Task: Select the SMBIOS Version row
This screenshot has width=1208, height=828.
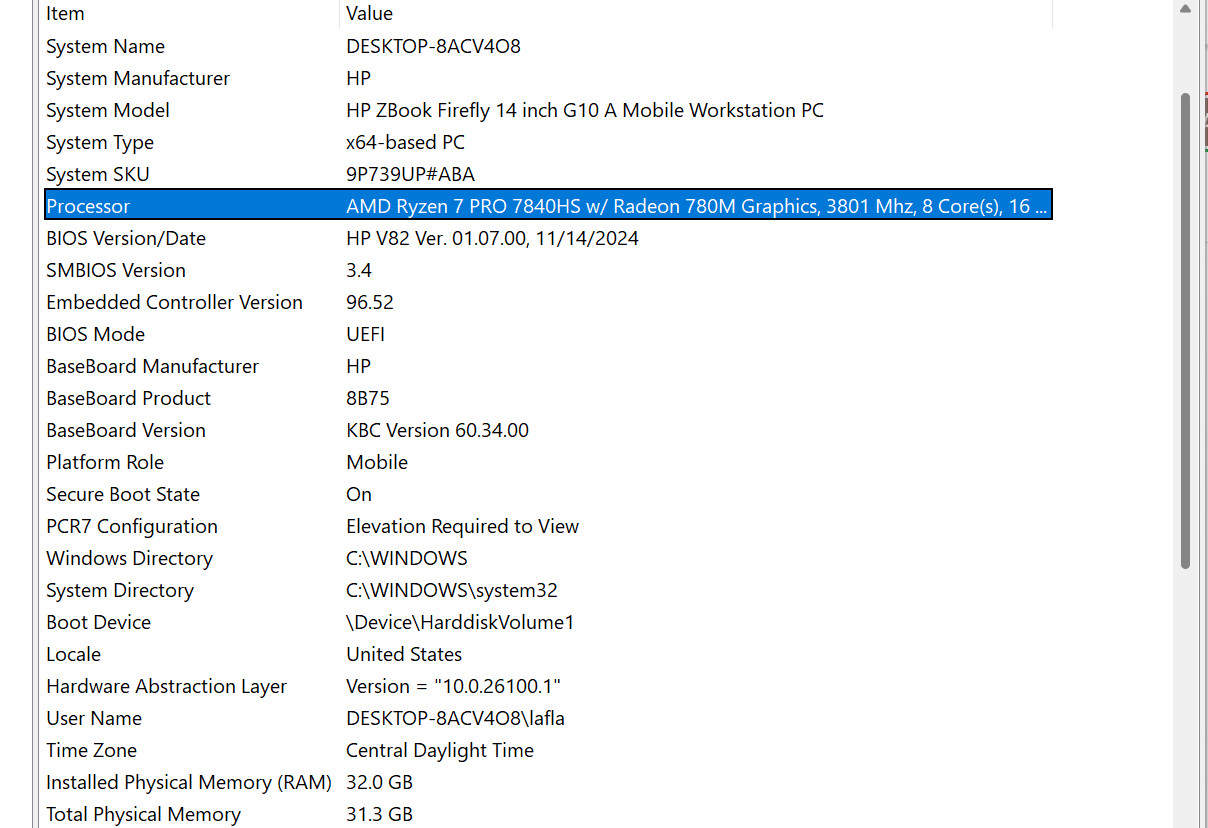Action: [x=548, y=270]
